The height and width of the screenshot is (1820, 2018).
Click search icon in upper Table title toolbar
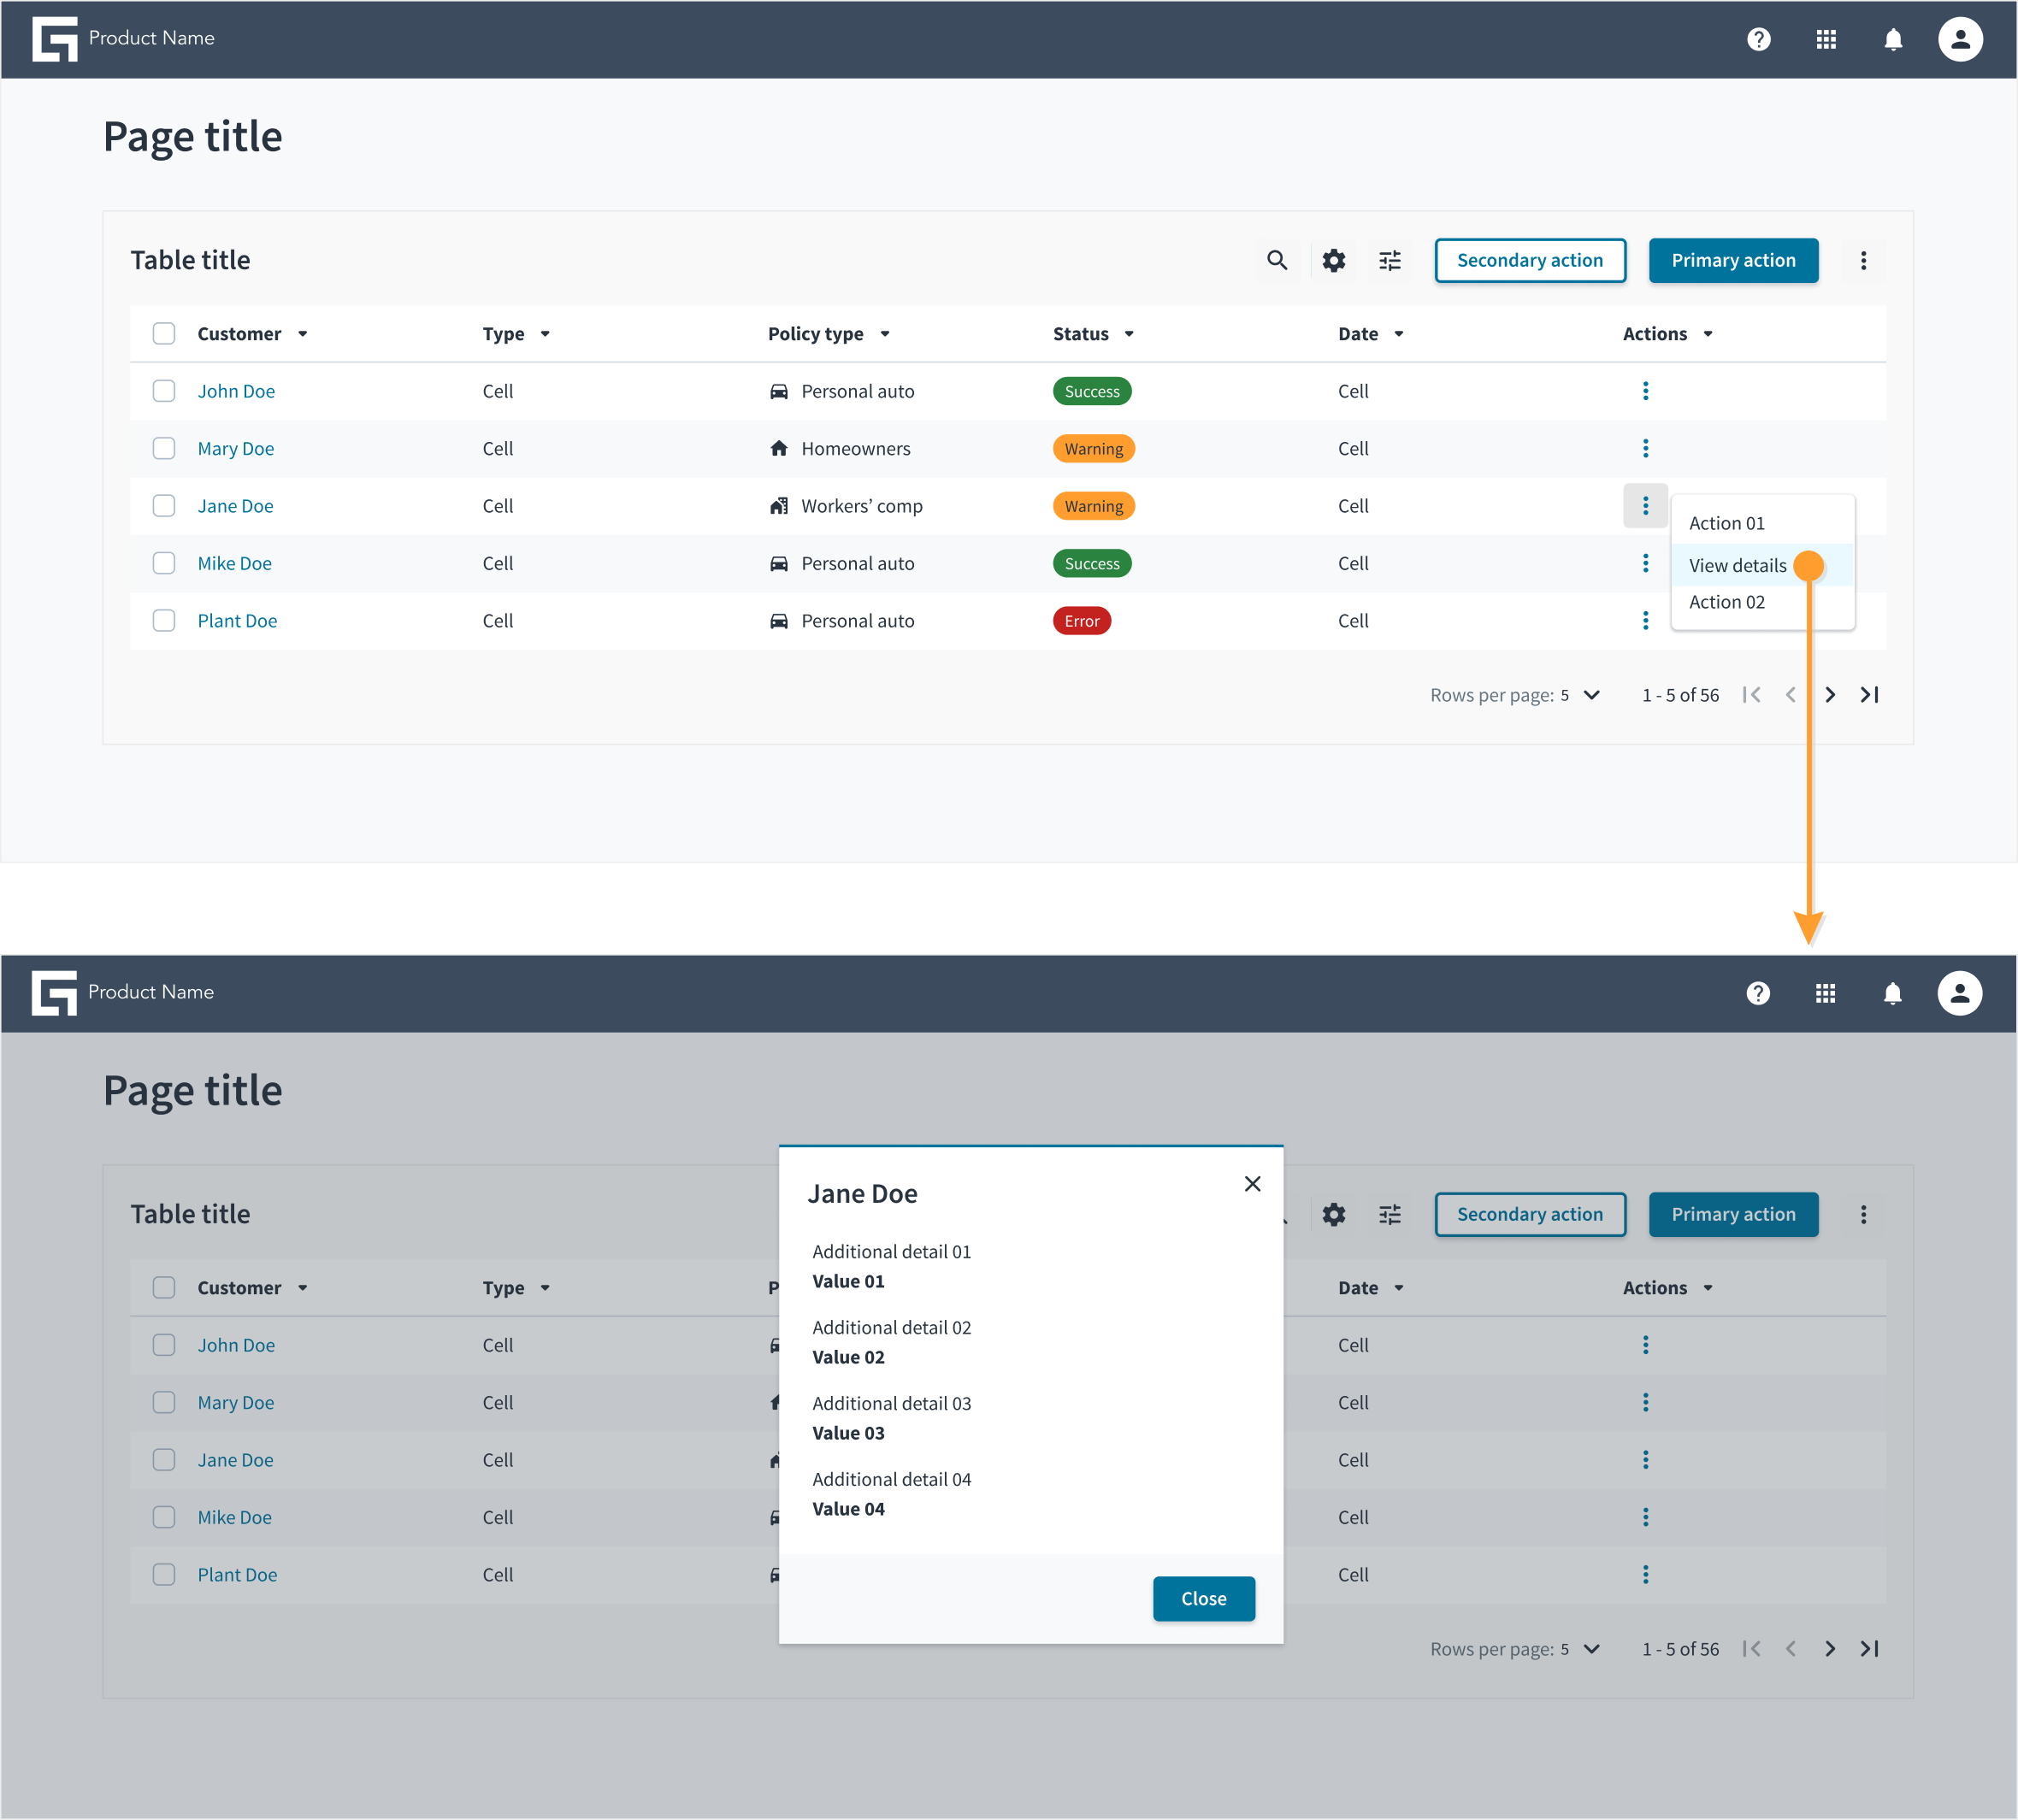coord(1276,260)
